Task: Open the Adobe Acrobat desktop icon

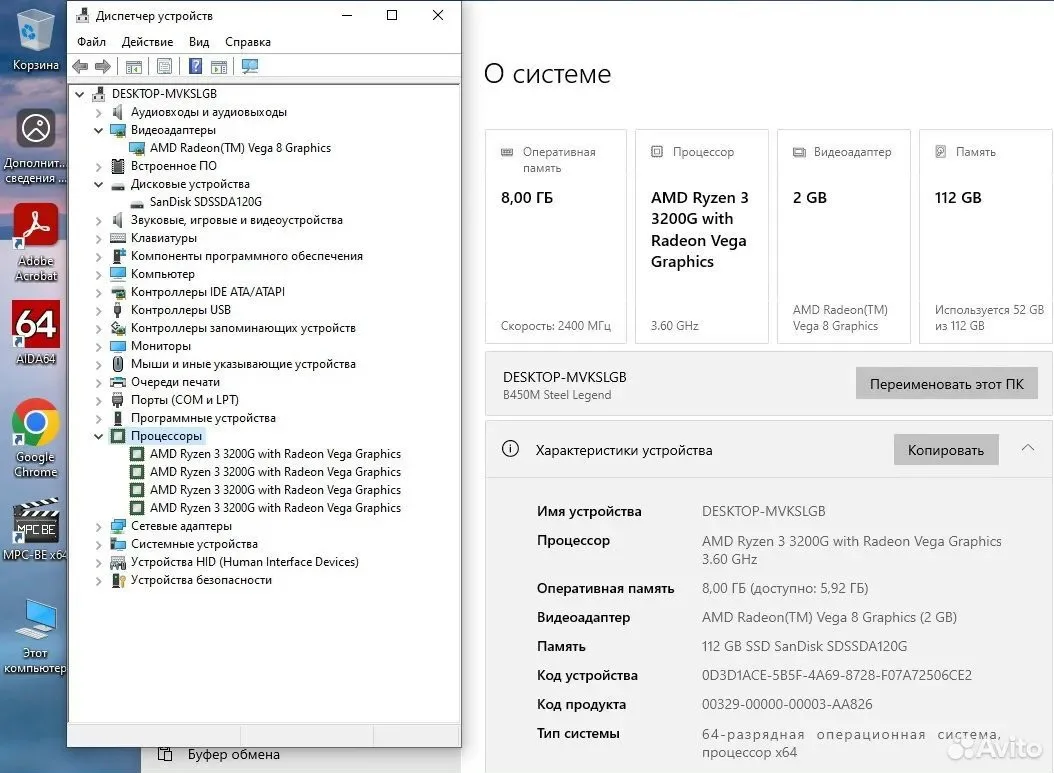Action: pyautogui.click(x=36, y=242)
